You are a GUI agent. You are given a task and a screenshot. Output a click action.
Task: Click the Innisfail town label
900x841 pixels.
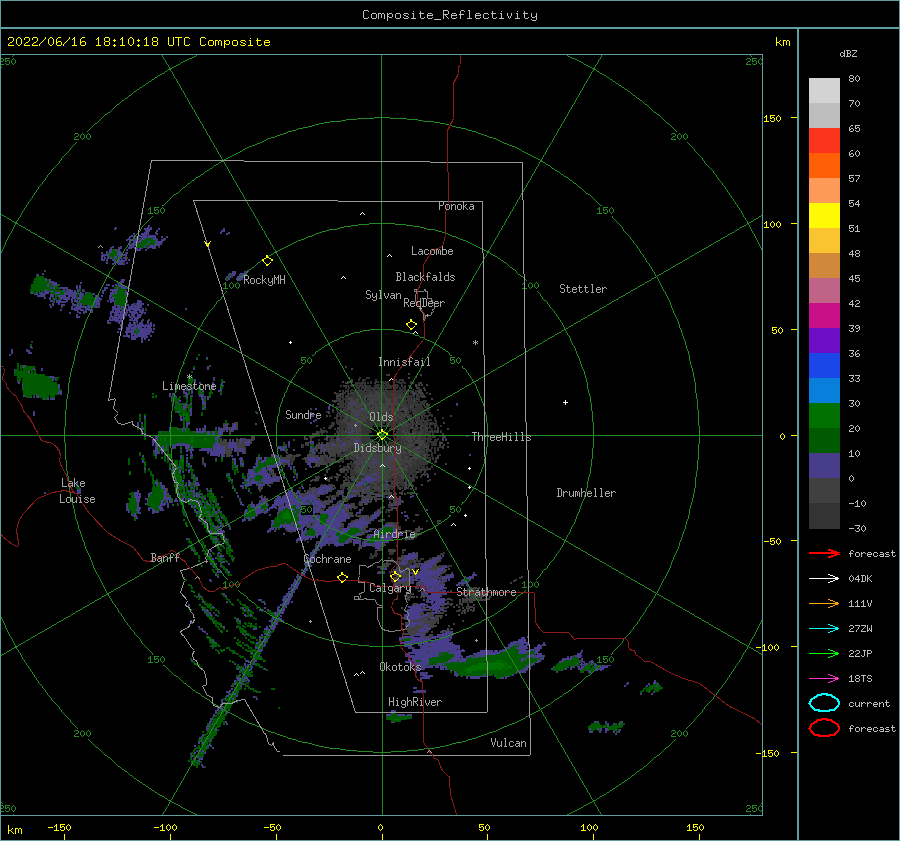[404, 362]
